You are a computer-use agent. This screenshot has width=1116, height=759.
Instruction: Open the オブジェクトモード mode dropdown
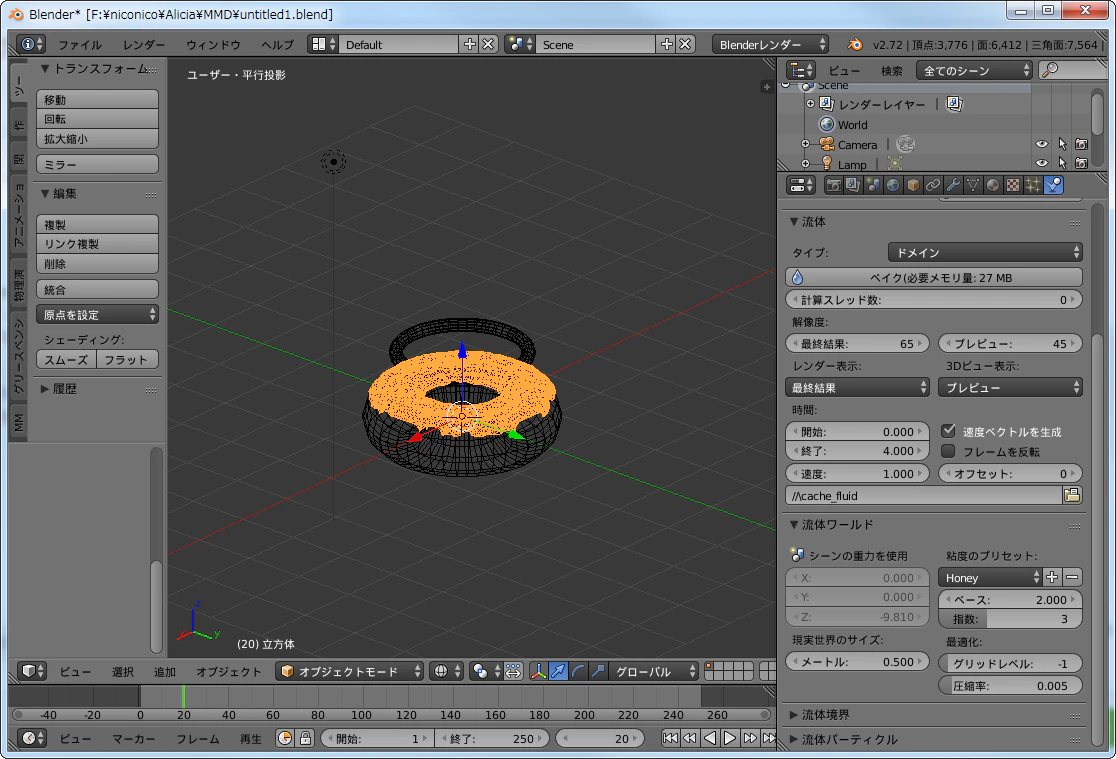coord(349,671)
